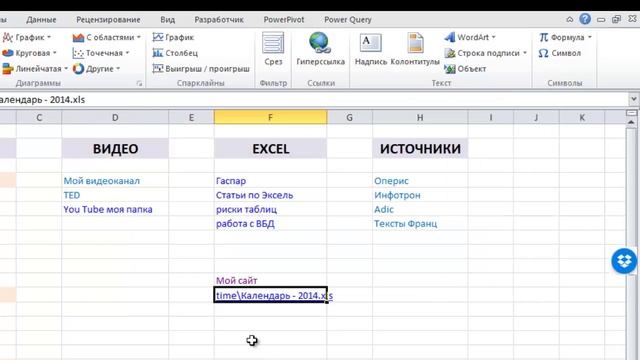Select the ИСТОЧНИКИ heading cell
This screenshot has height=360, width=640.
(420, 149)
